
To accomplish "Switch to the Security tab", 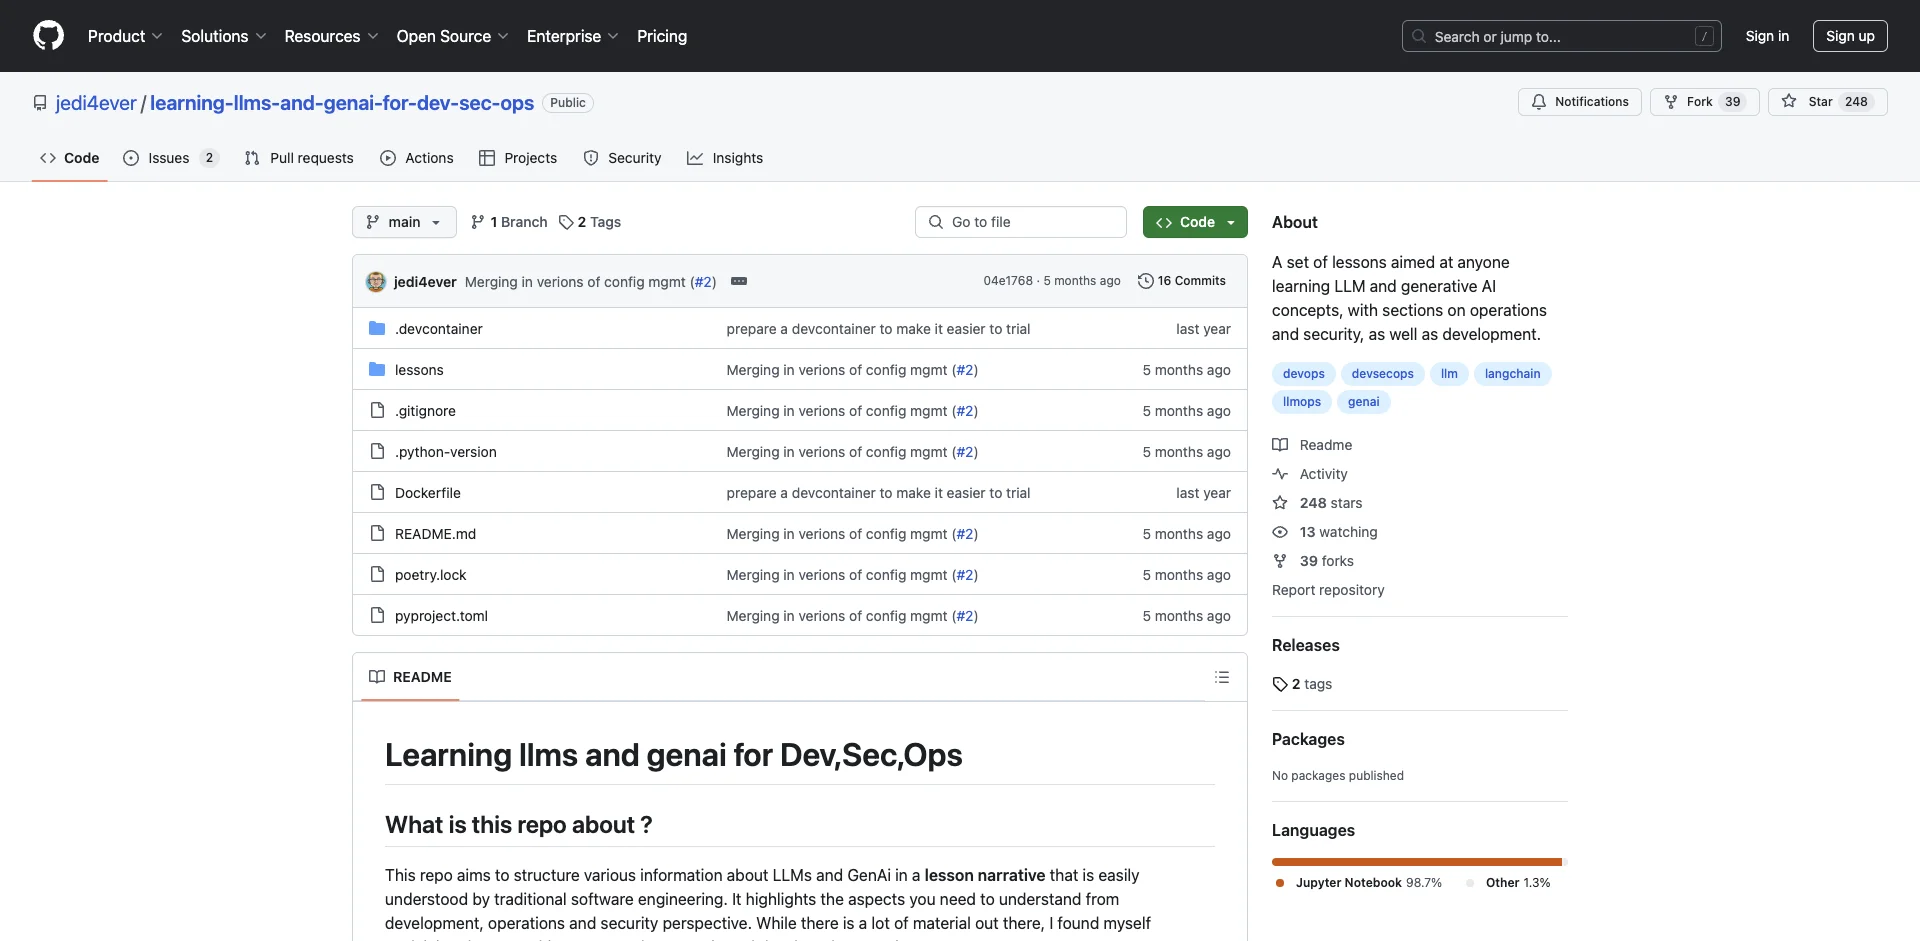I will coord(622,158).
